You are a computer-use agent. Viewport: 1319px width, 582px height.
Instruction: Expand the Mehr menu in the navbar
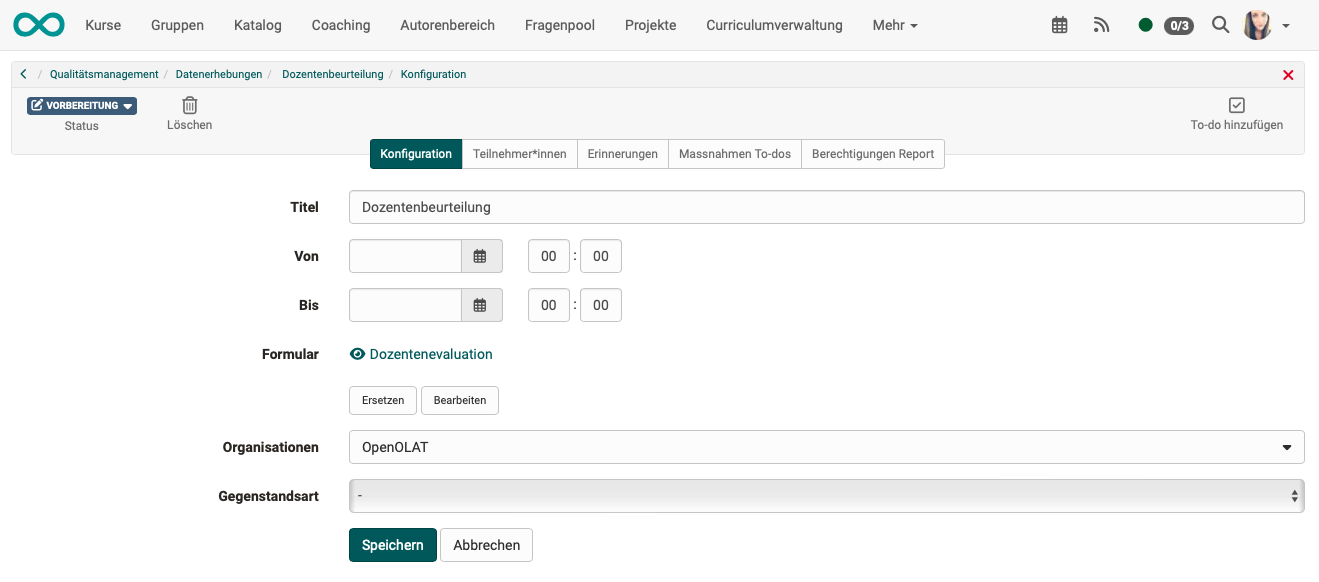893,25
